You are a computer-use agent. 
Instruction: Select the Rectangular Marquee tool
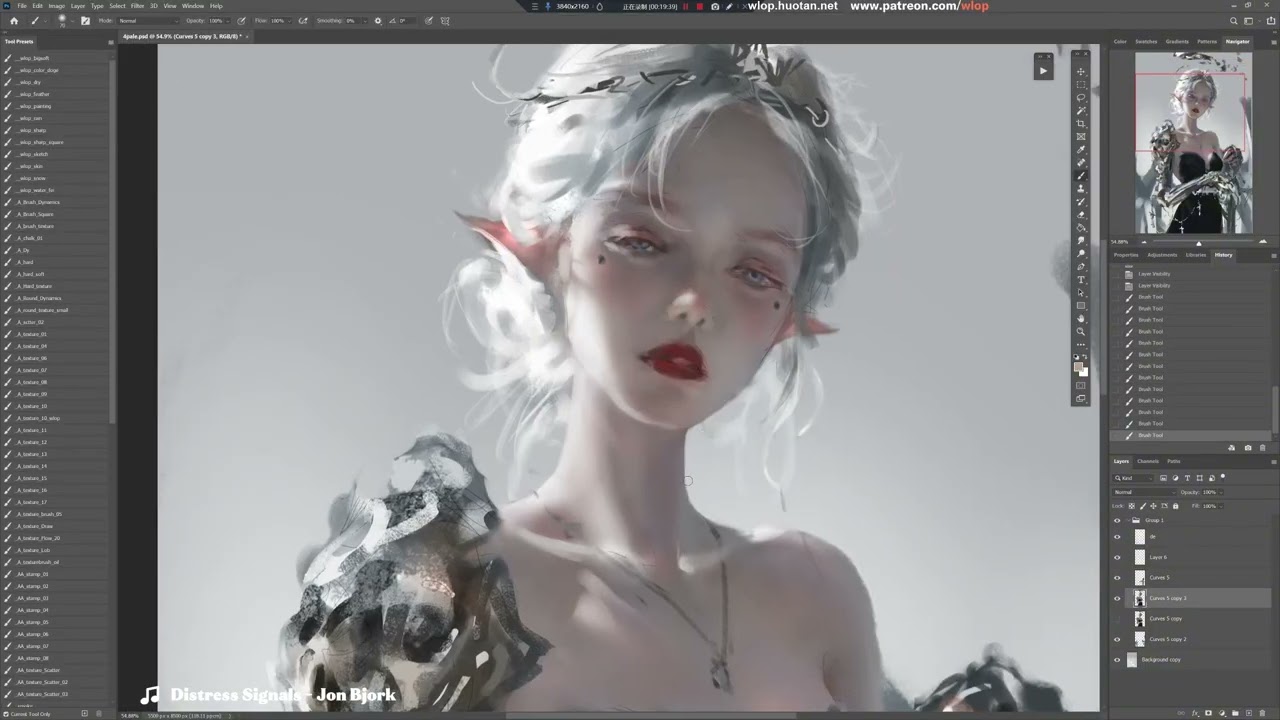click(1081, 85)
